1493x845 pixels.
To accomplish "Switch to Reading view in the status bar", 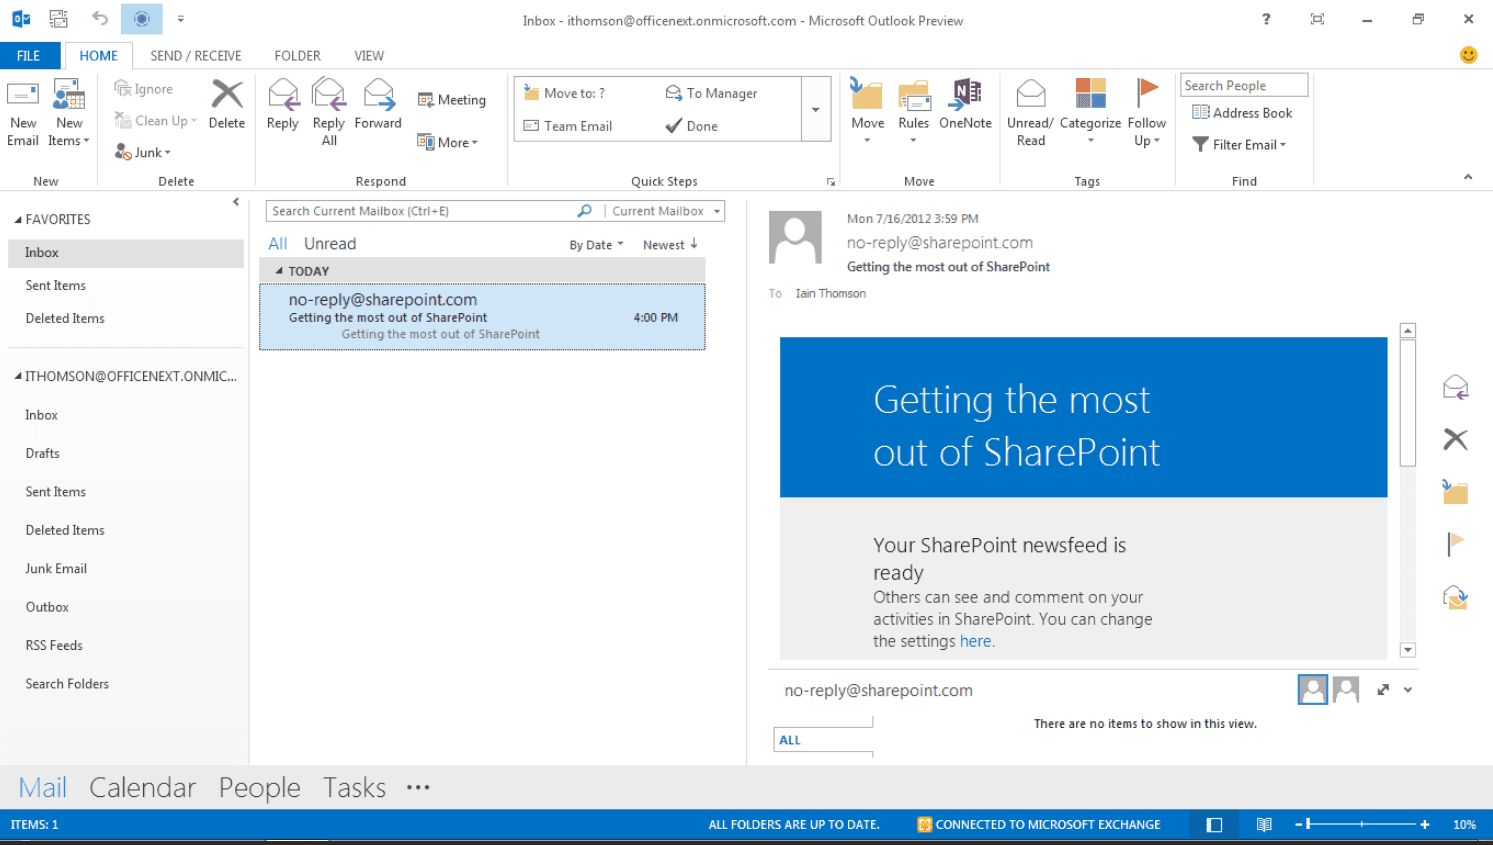I will point(1264,825).
